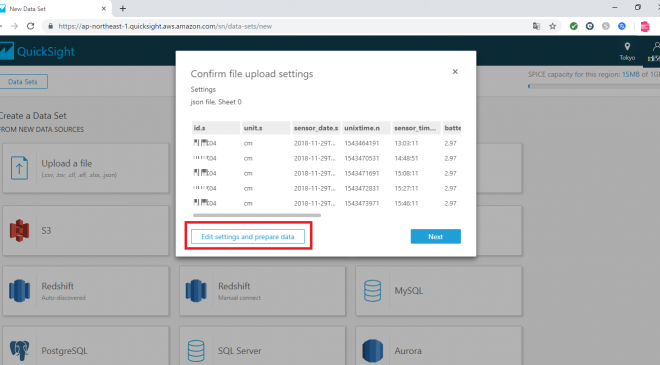Open a new browser tab
Viewport: 660px width, 365px height.
122,8
